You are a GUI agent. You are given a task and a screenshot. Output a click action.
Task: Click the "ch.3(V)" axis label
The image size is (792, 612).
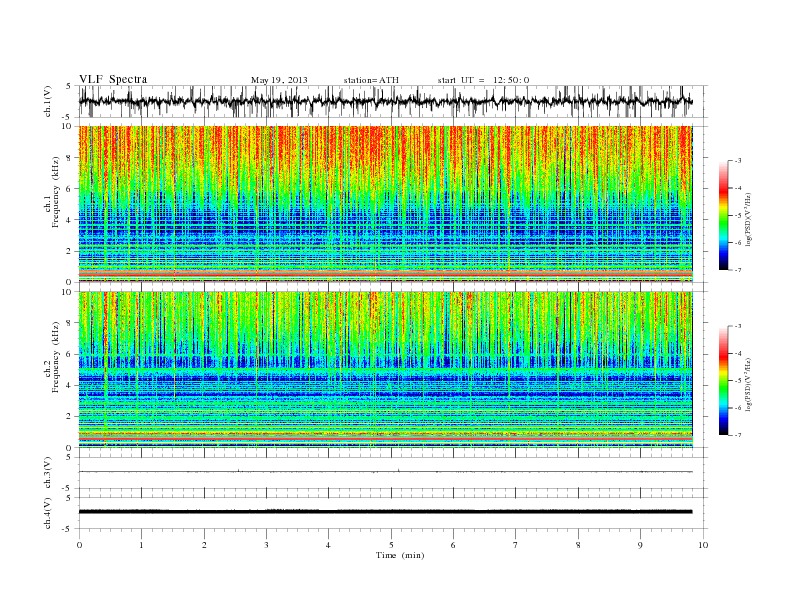[47, 473]
